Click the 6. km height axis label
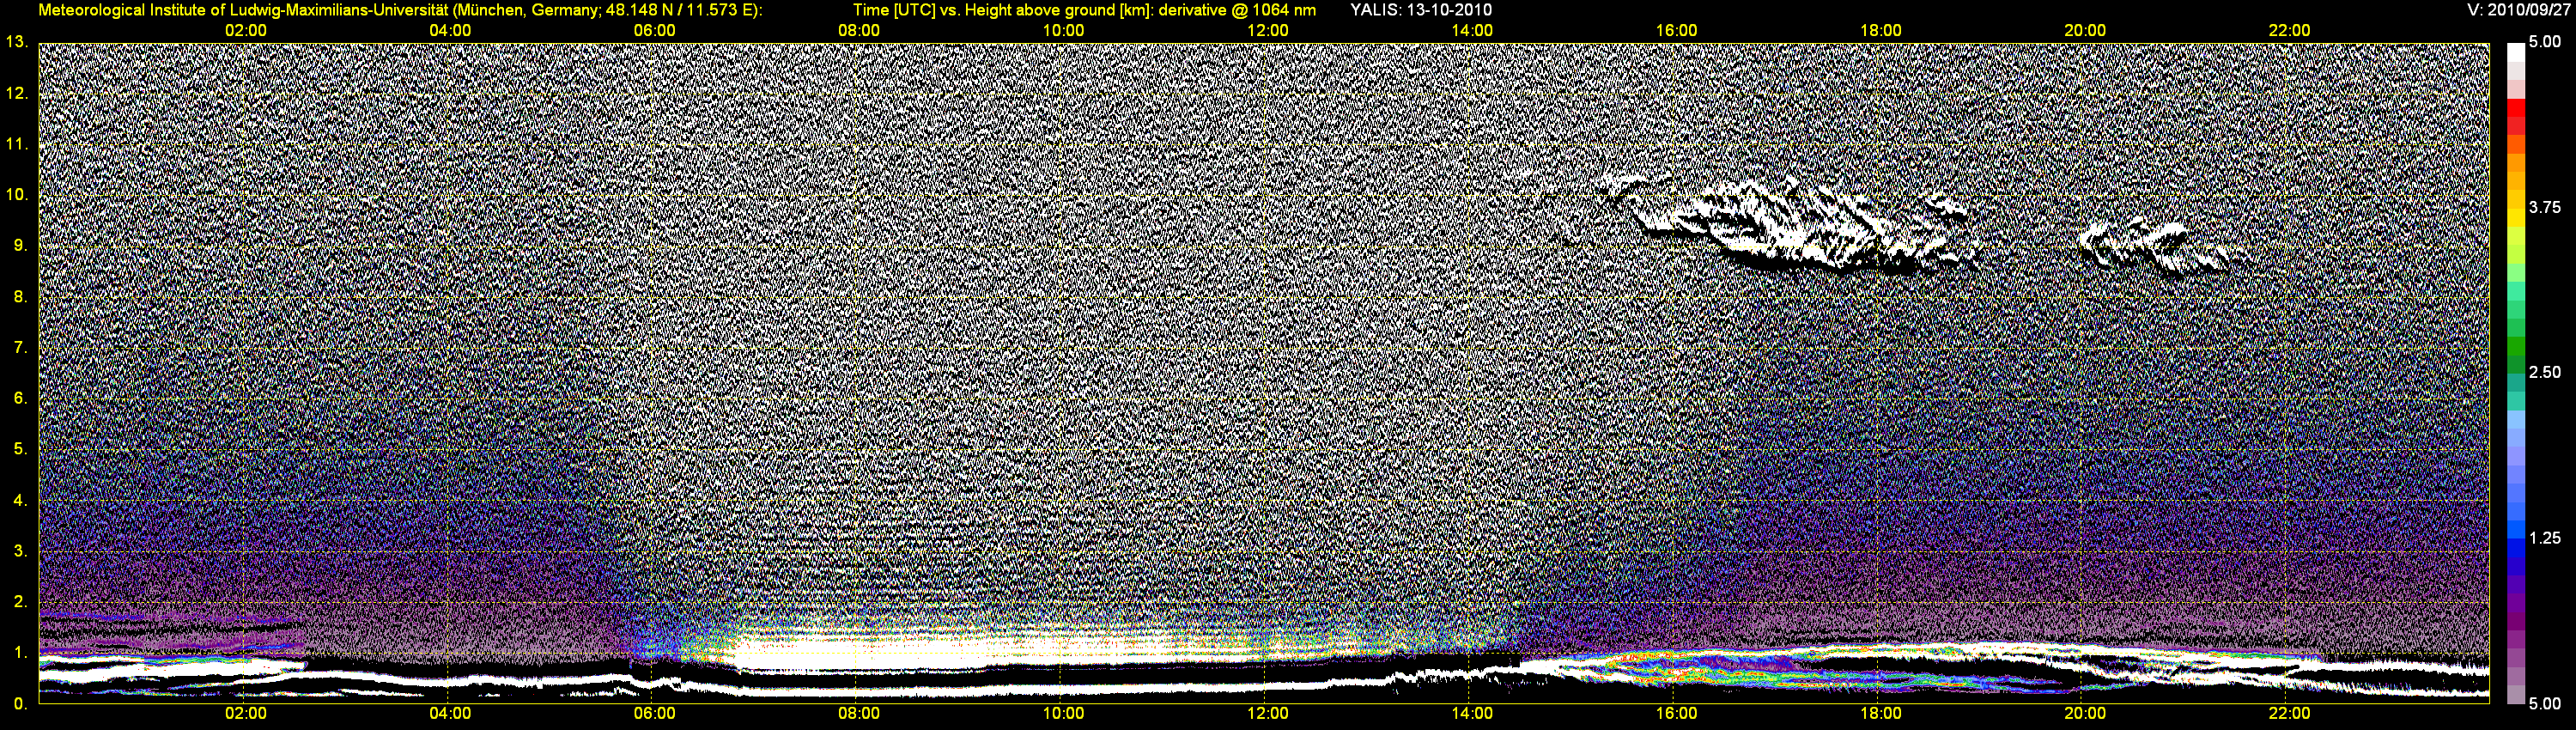The height and width of the screenshot is (730, 2576). (21, 398)
